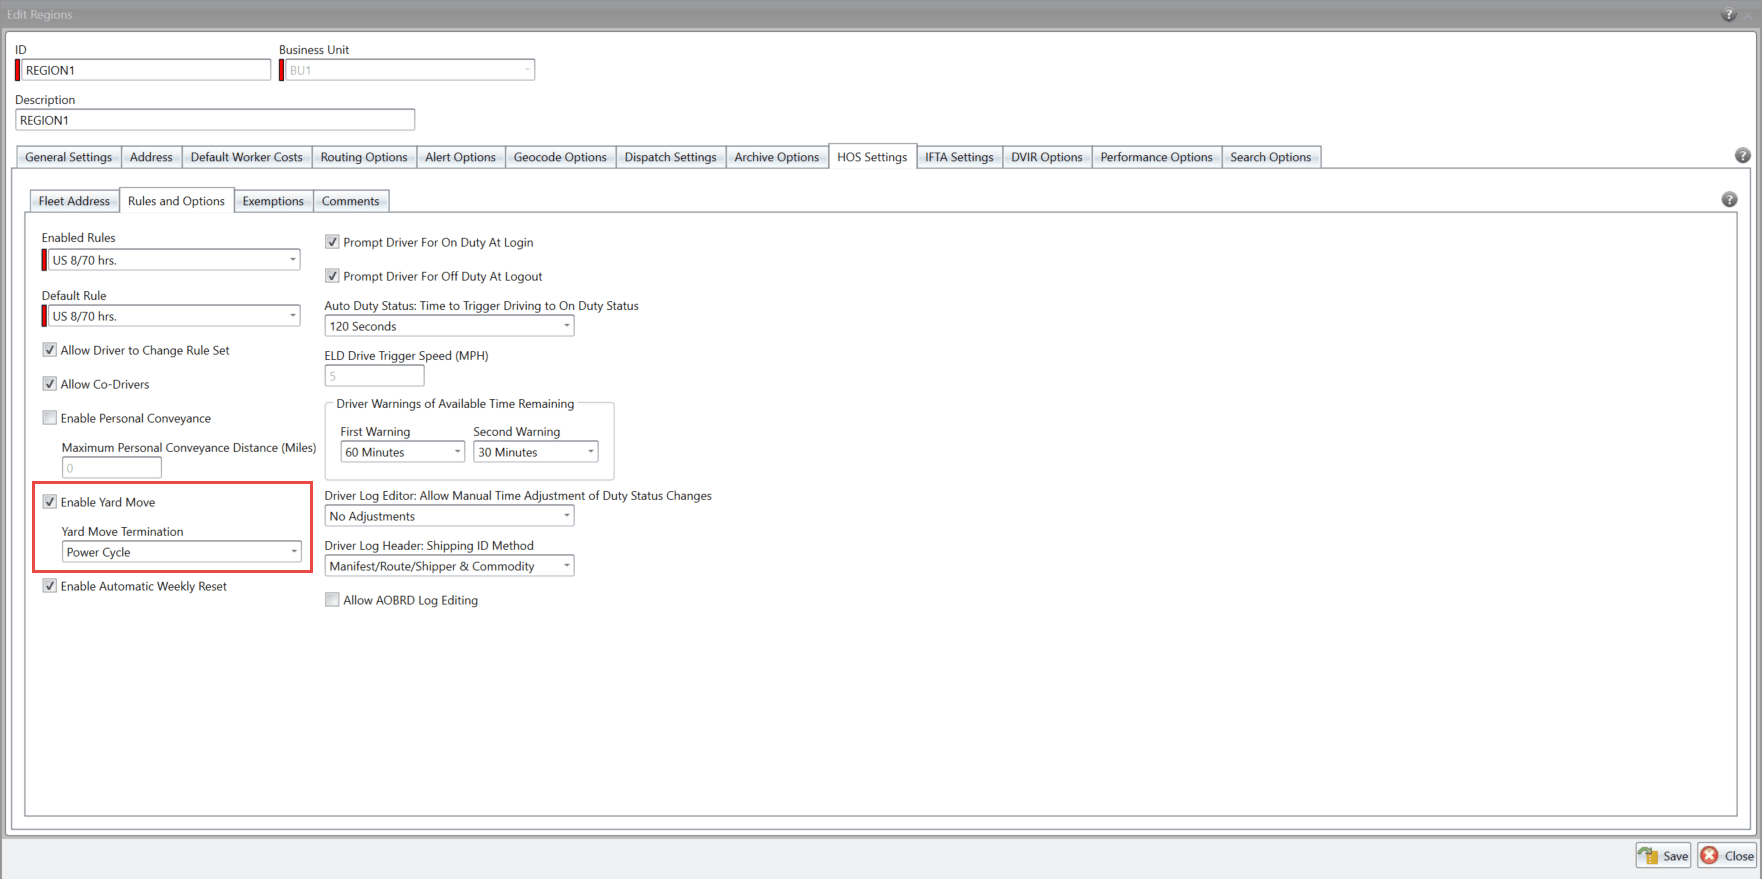The image size is (1762, 879).
Task: Open the Yard Move Termination dropdown
Action: [293, 552]
